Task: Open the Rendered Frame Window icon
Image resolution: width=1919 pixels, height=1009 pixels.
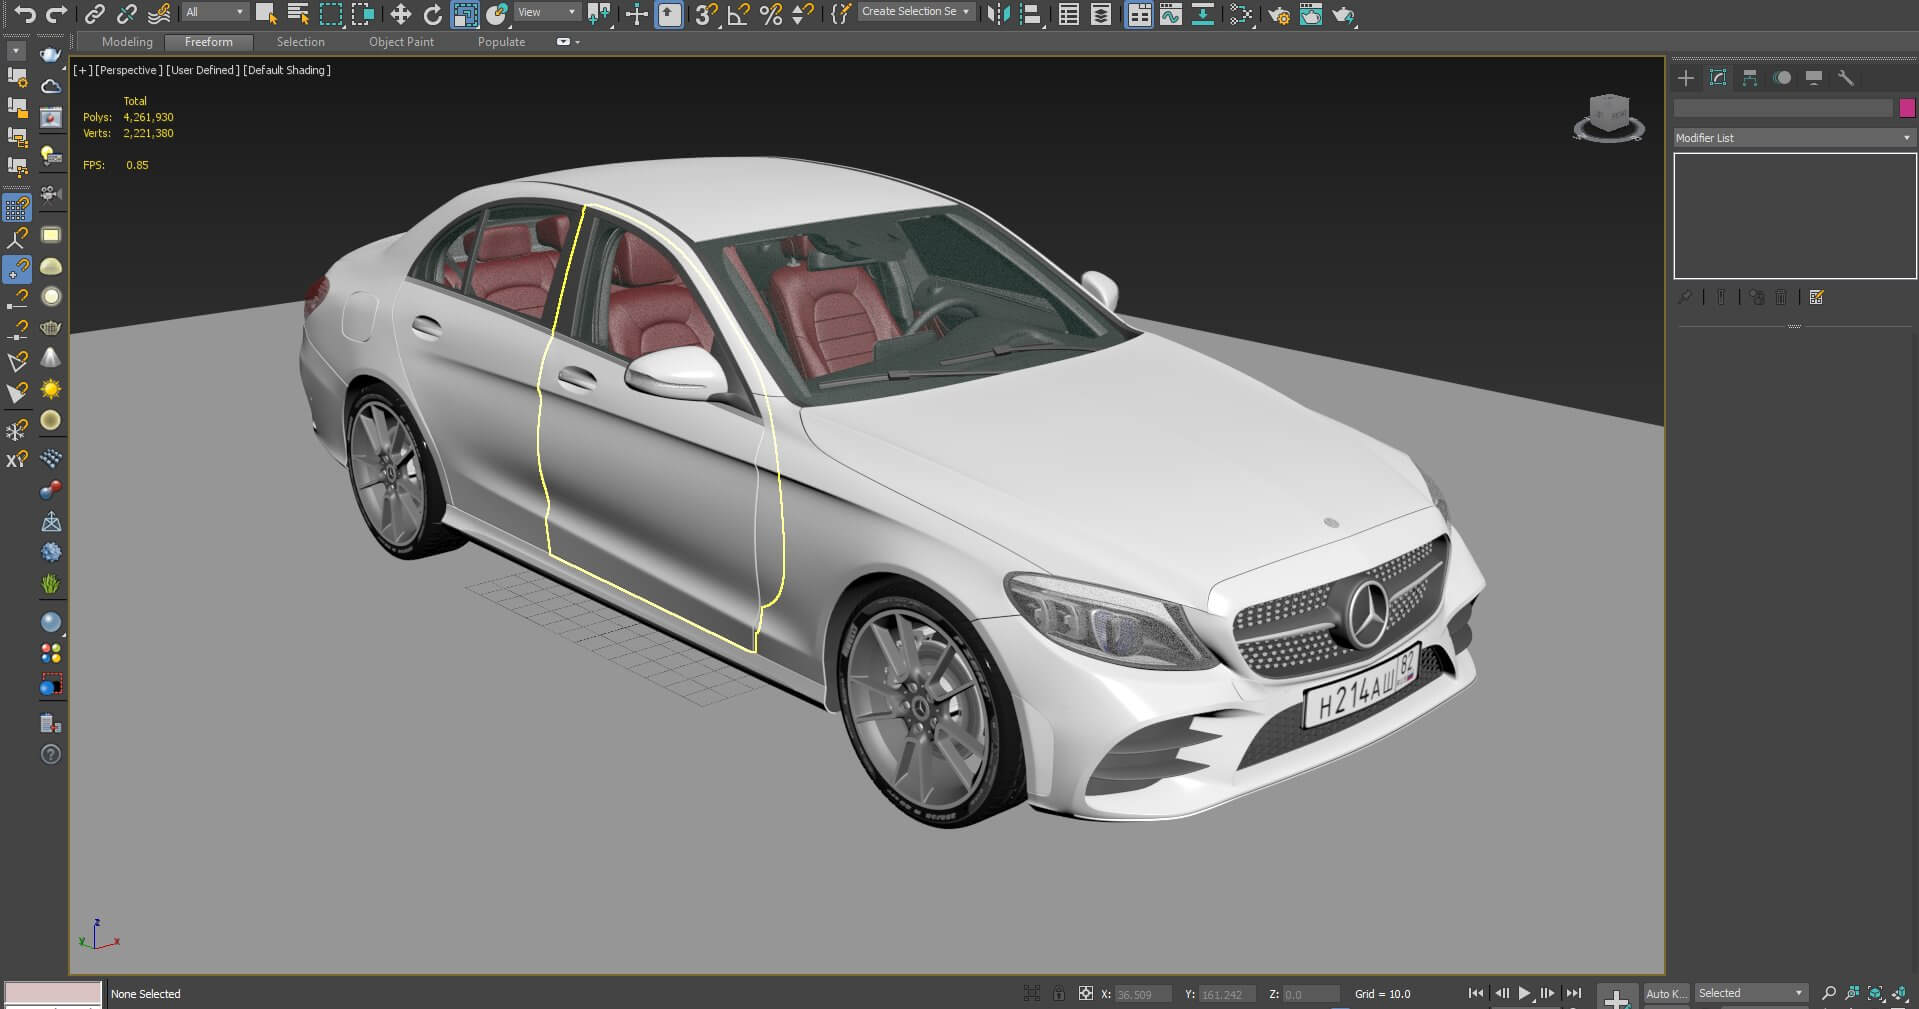Action: click(x=1310, y=15)
